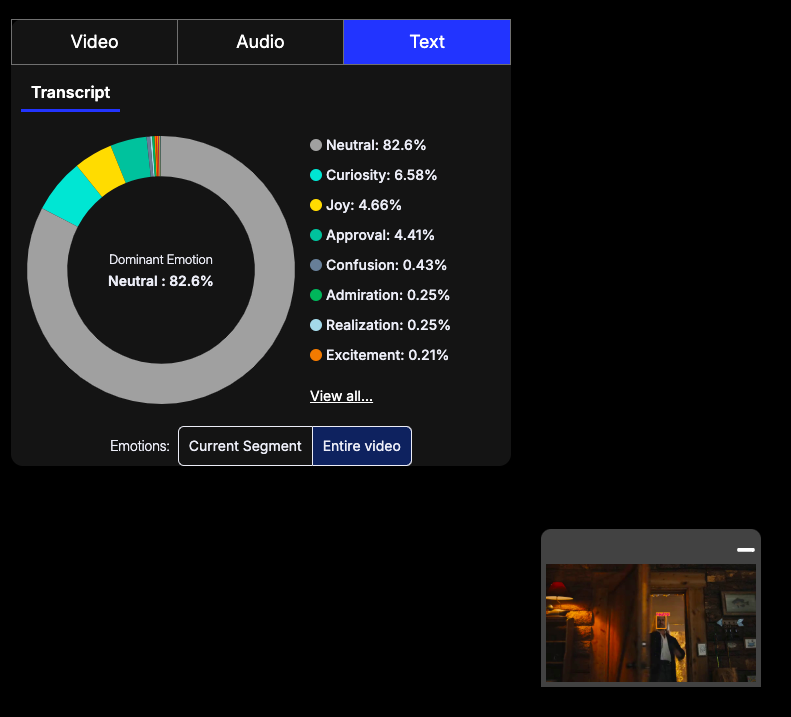Select the 'Curiosity: 6.58%' legend entry
791x717 pixels.
(373, 175)
